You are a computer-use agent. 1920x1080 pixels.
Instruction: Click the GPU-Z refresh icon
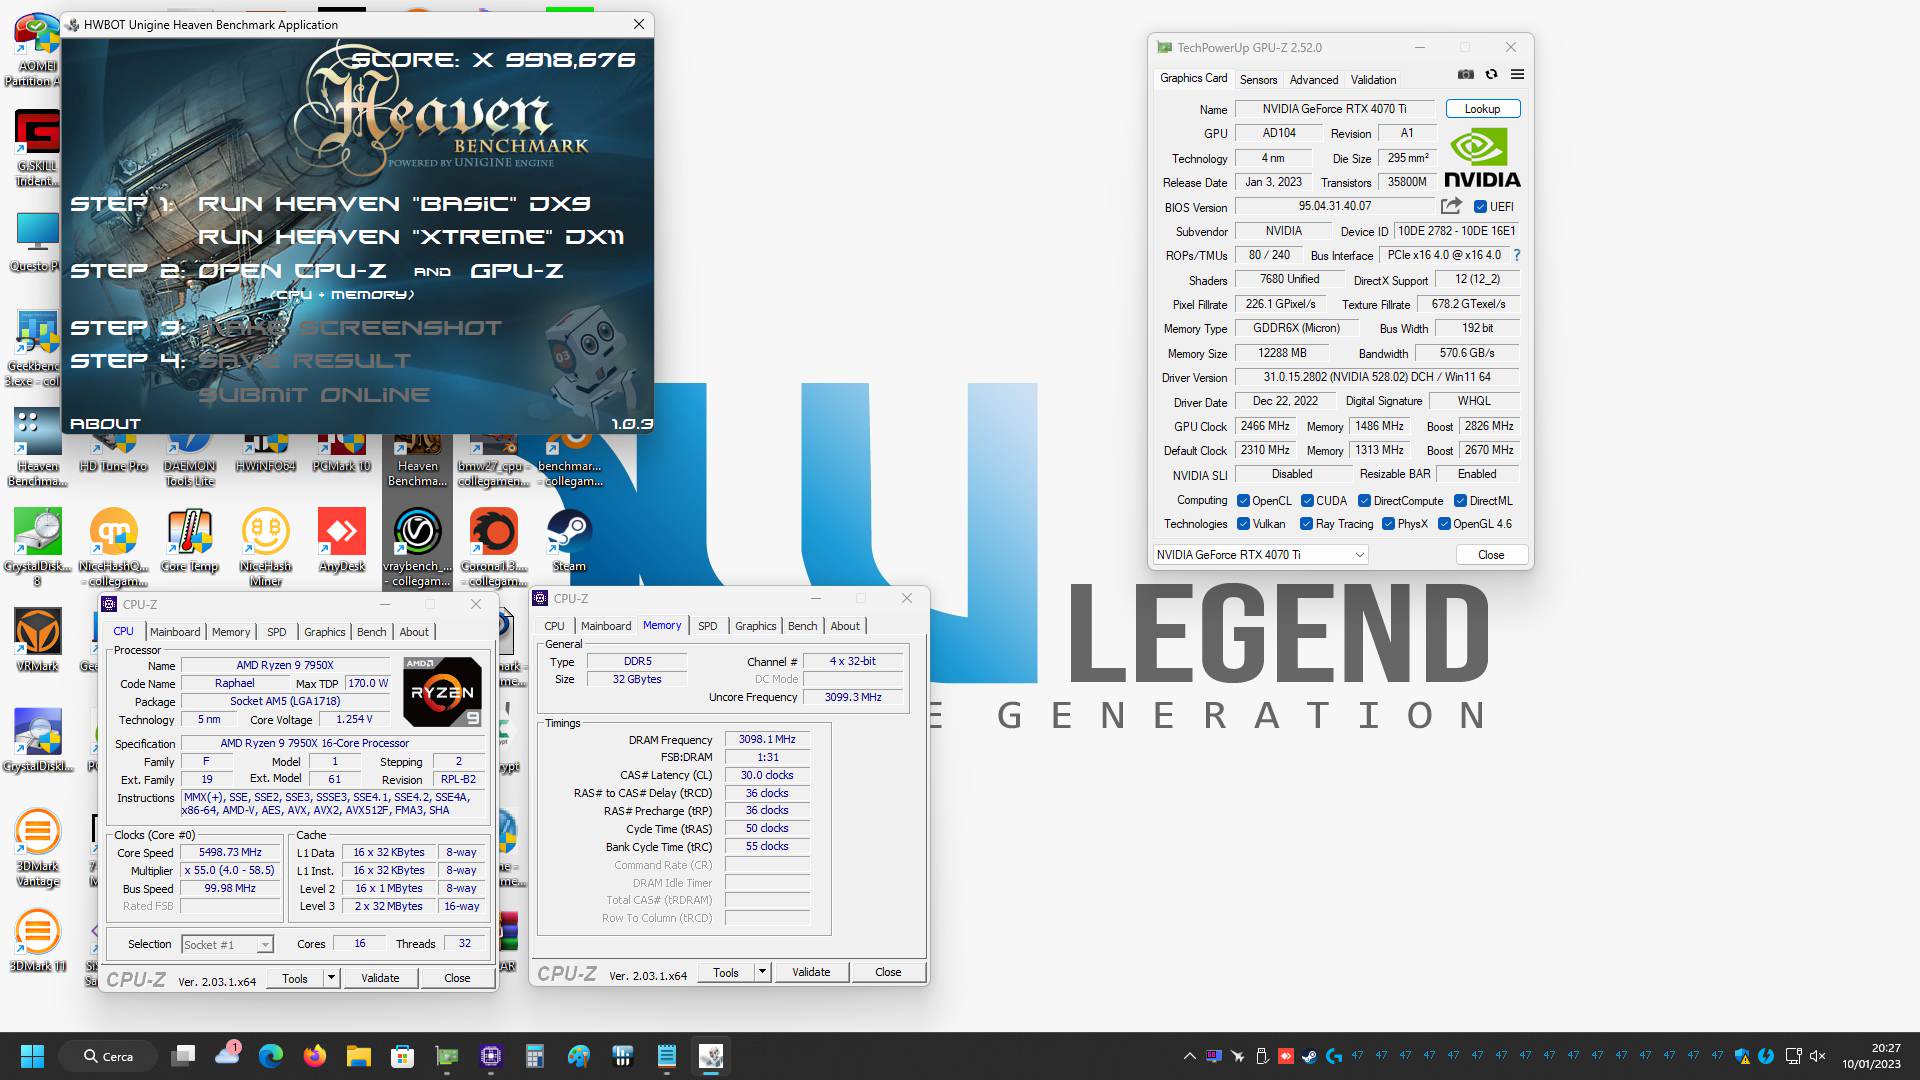click(x=1491, y=75)
